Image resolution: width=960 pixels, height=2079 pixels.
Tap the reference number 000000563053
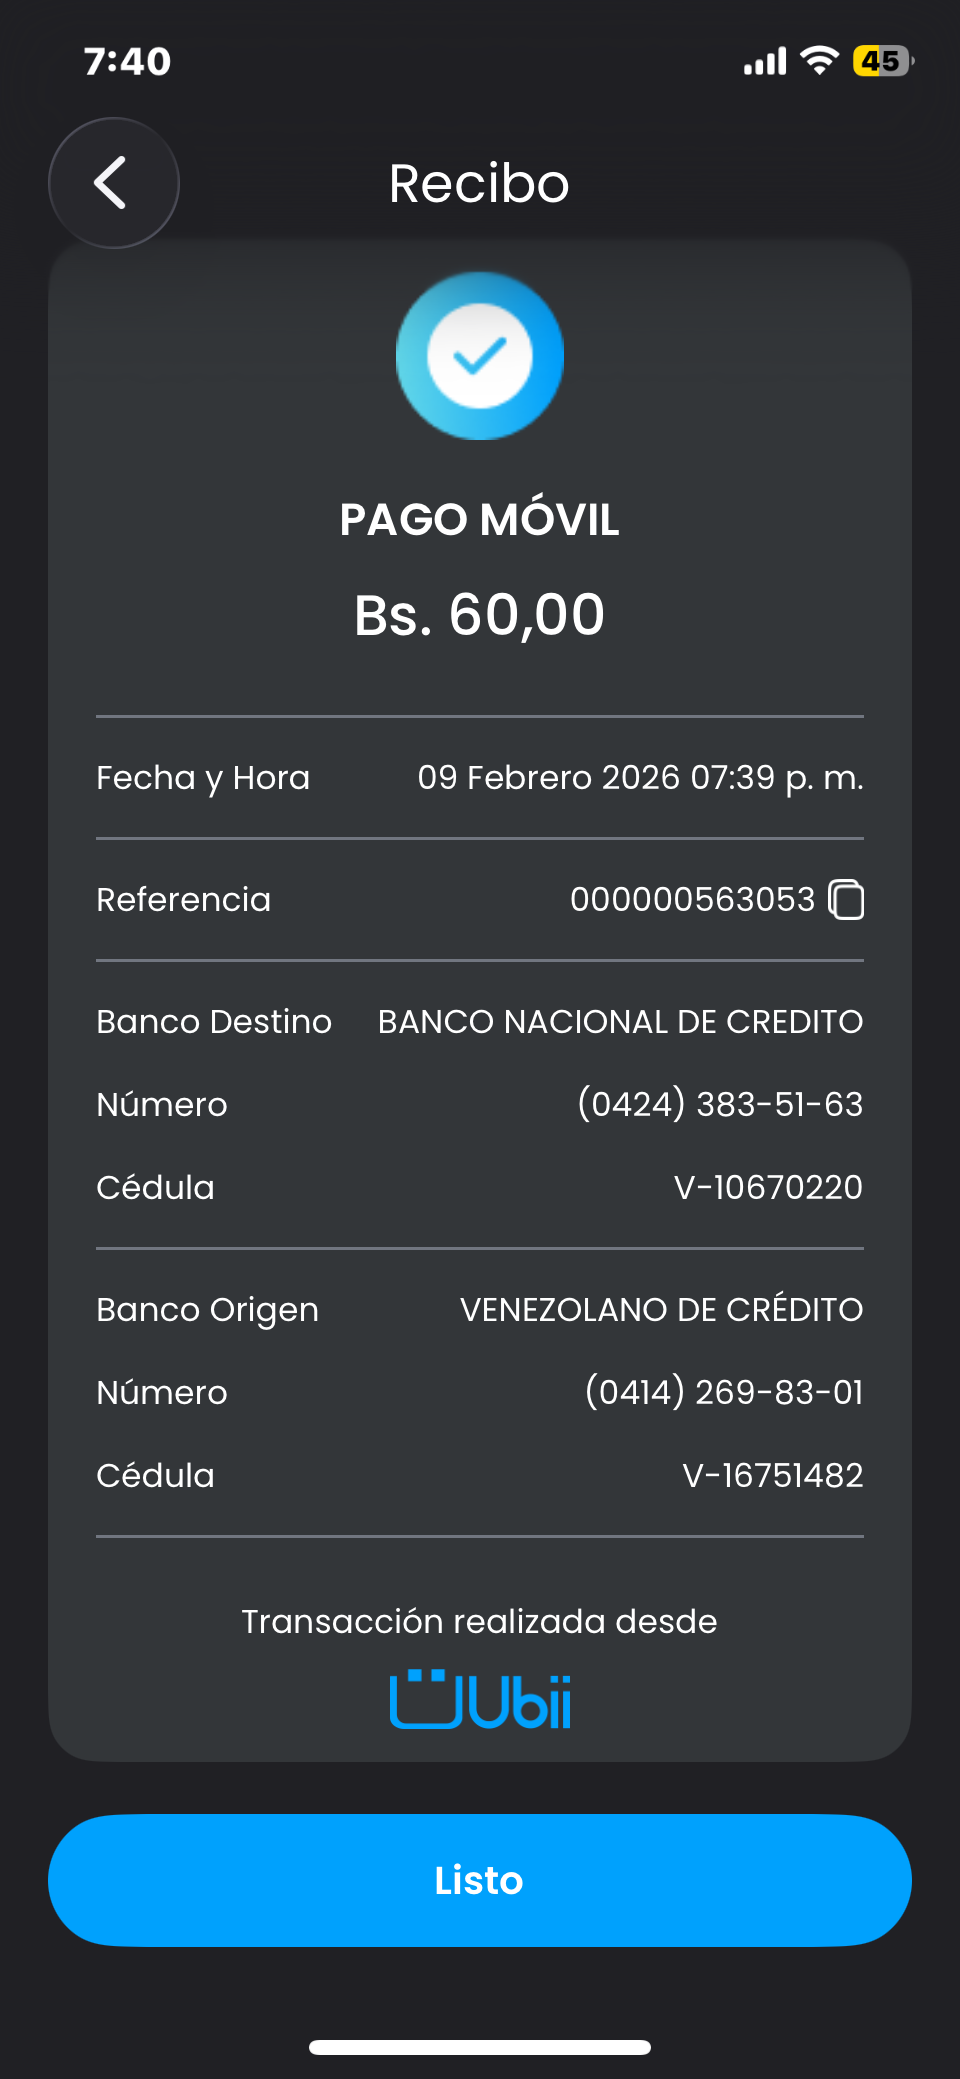[692, 900]
